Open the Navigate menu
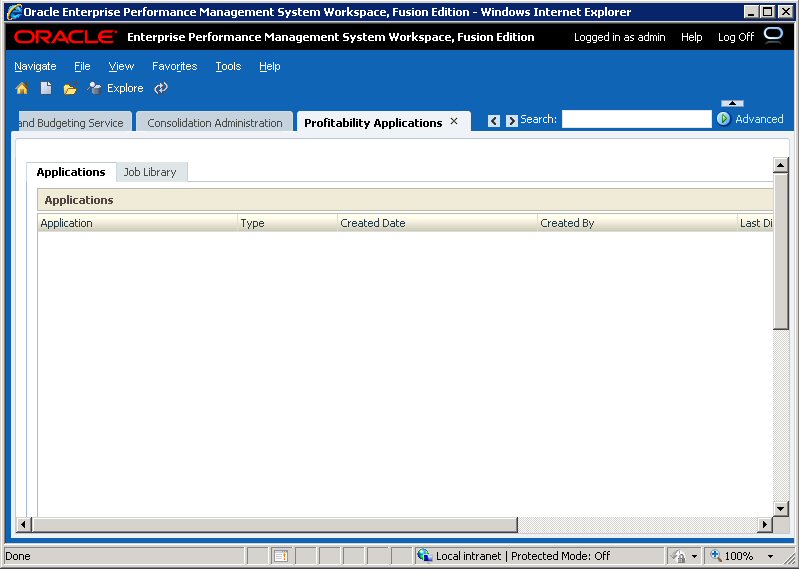Screen dimensions: 799x569 pyautogui.click(x=35, y=66)
